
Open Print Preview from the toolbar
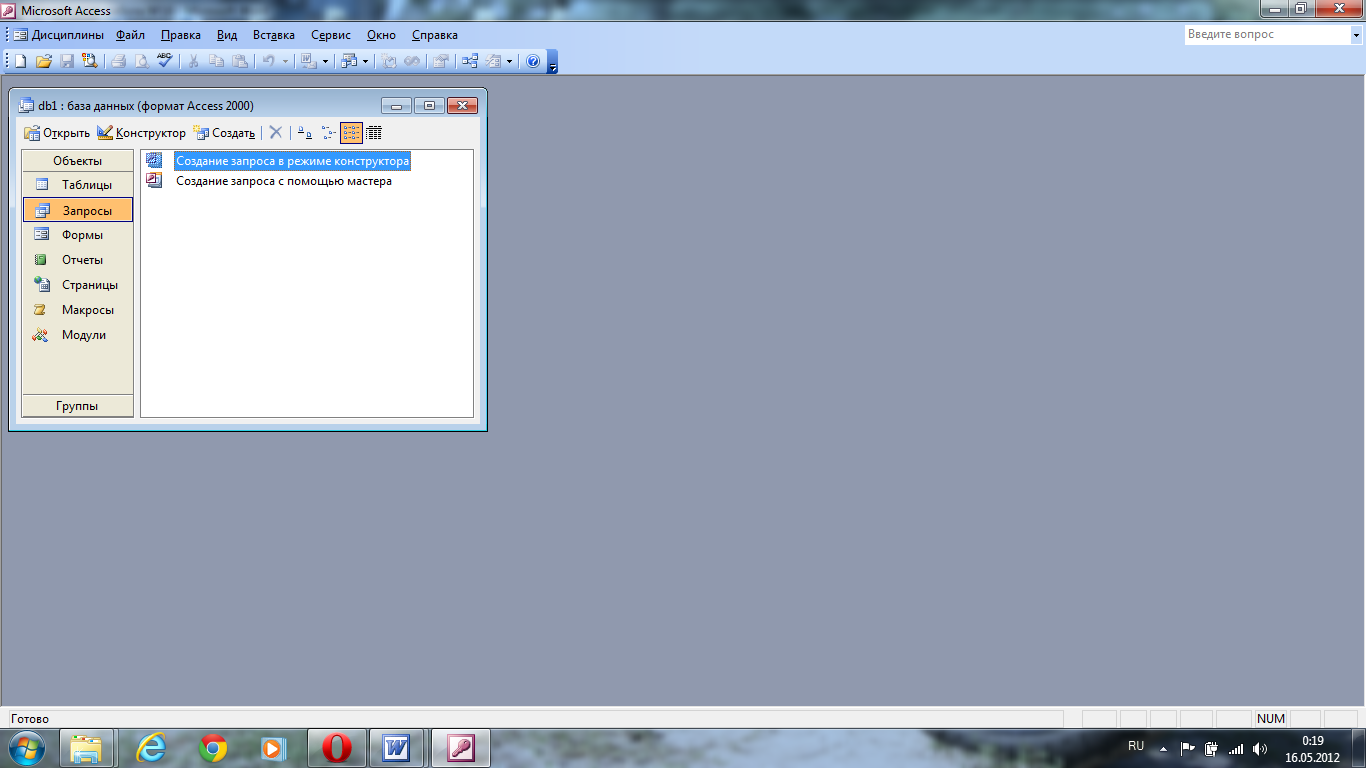pyautogui.click(x=142, y=61)
